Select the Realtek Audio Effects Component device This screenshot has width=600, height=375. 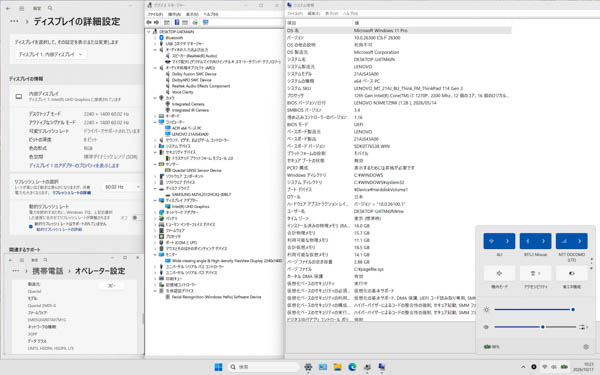[201, 86]
